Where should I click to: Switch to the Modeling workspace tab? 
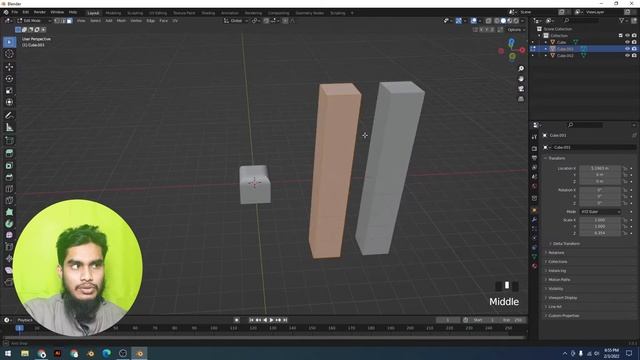(x=113, y=13)
